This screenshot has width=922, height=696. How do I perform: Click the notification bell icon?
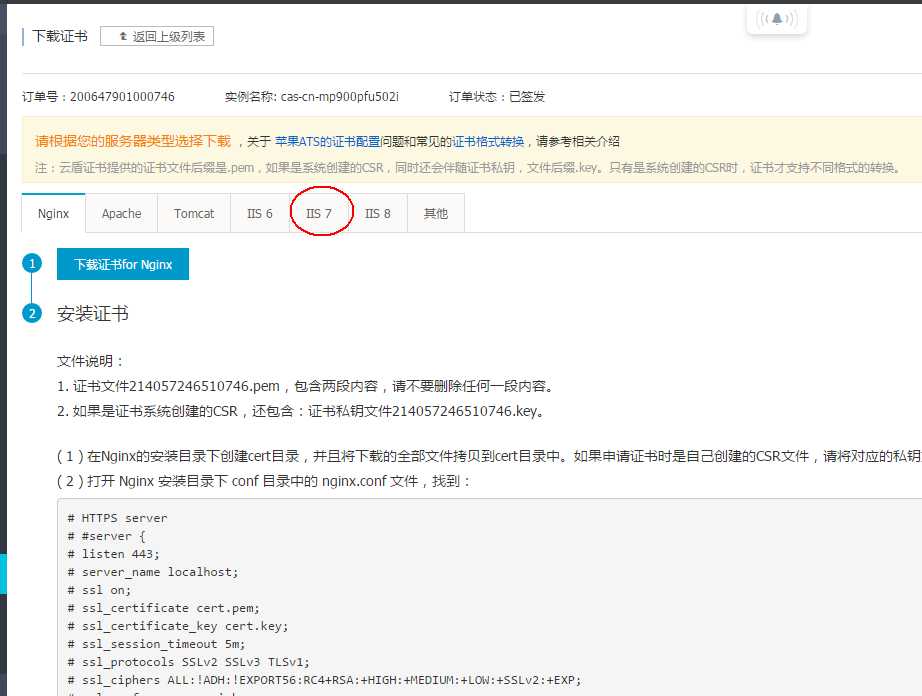777,19
